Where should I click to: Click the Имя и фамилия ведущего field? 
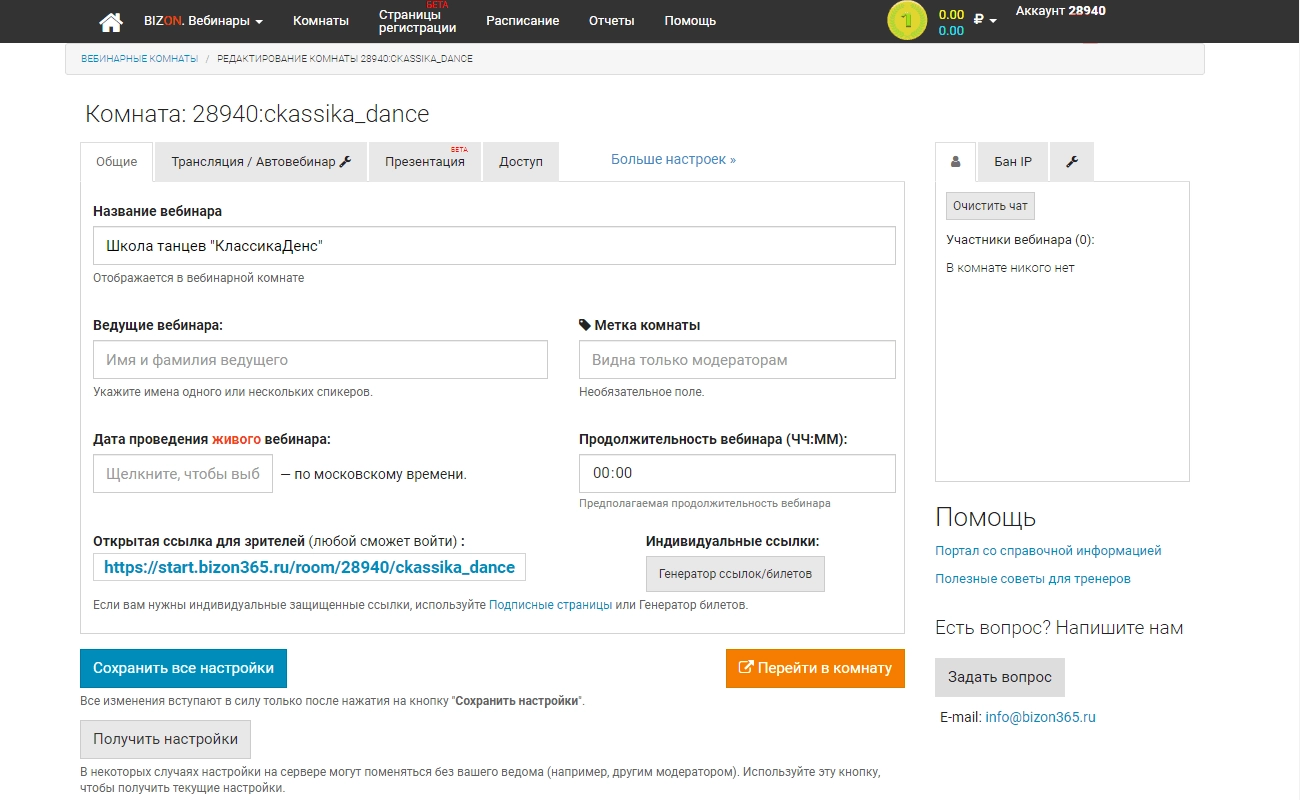tap(320, 360)
